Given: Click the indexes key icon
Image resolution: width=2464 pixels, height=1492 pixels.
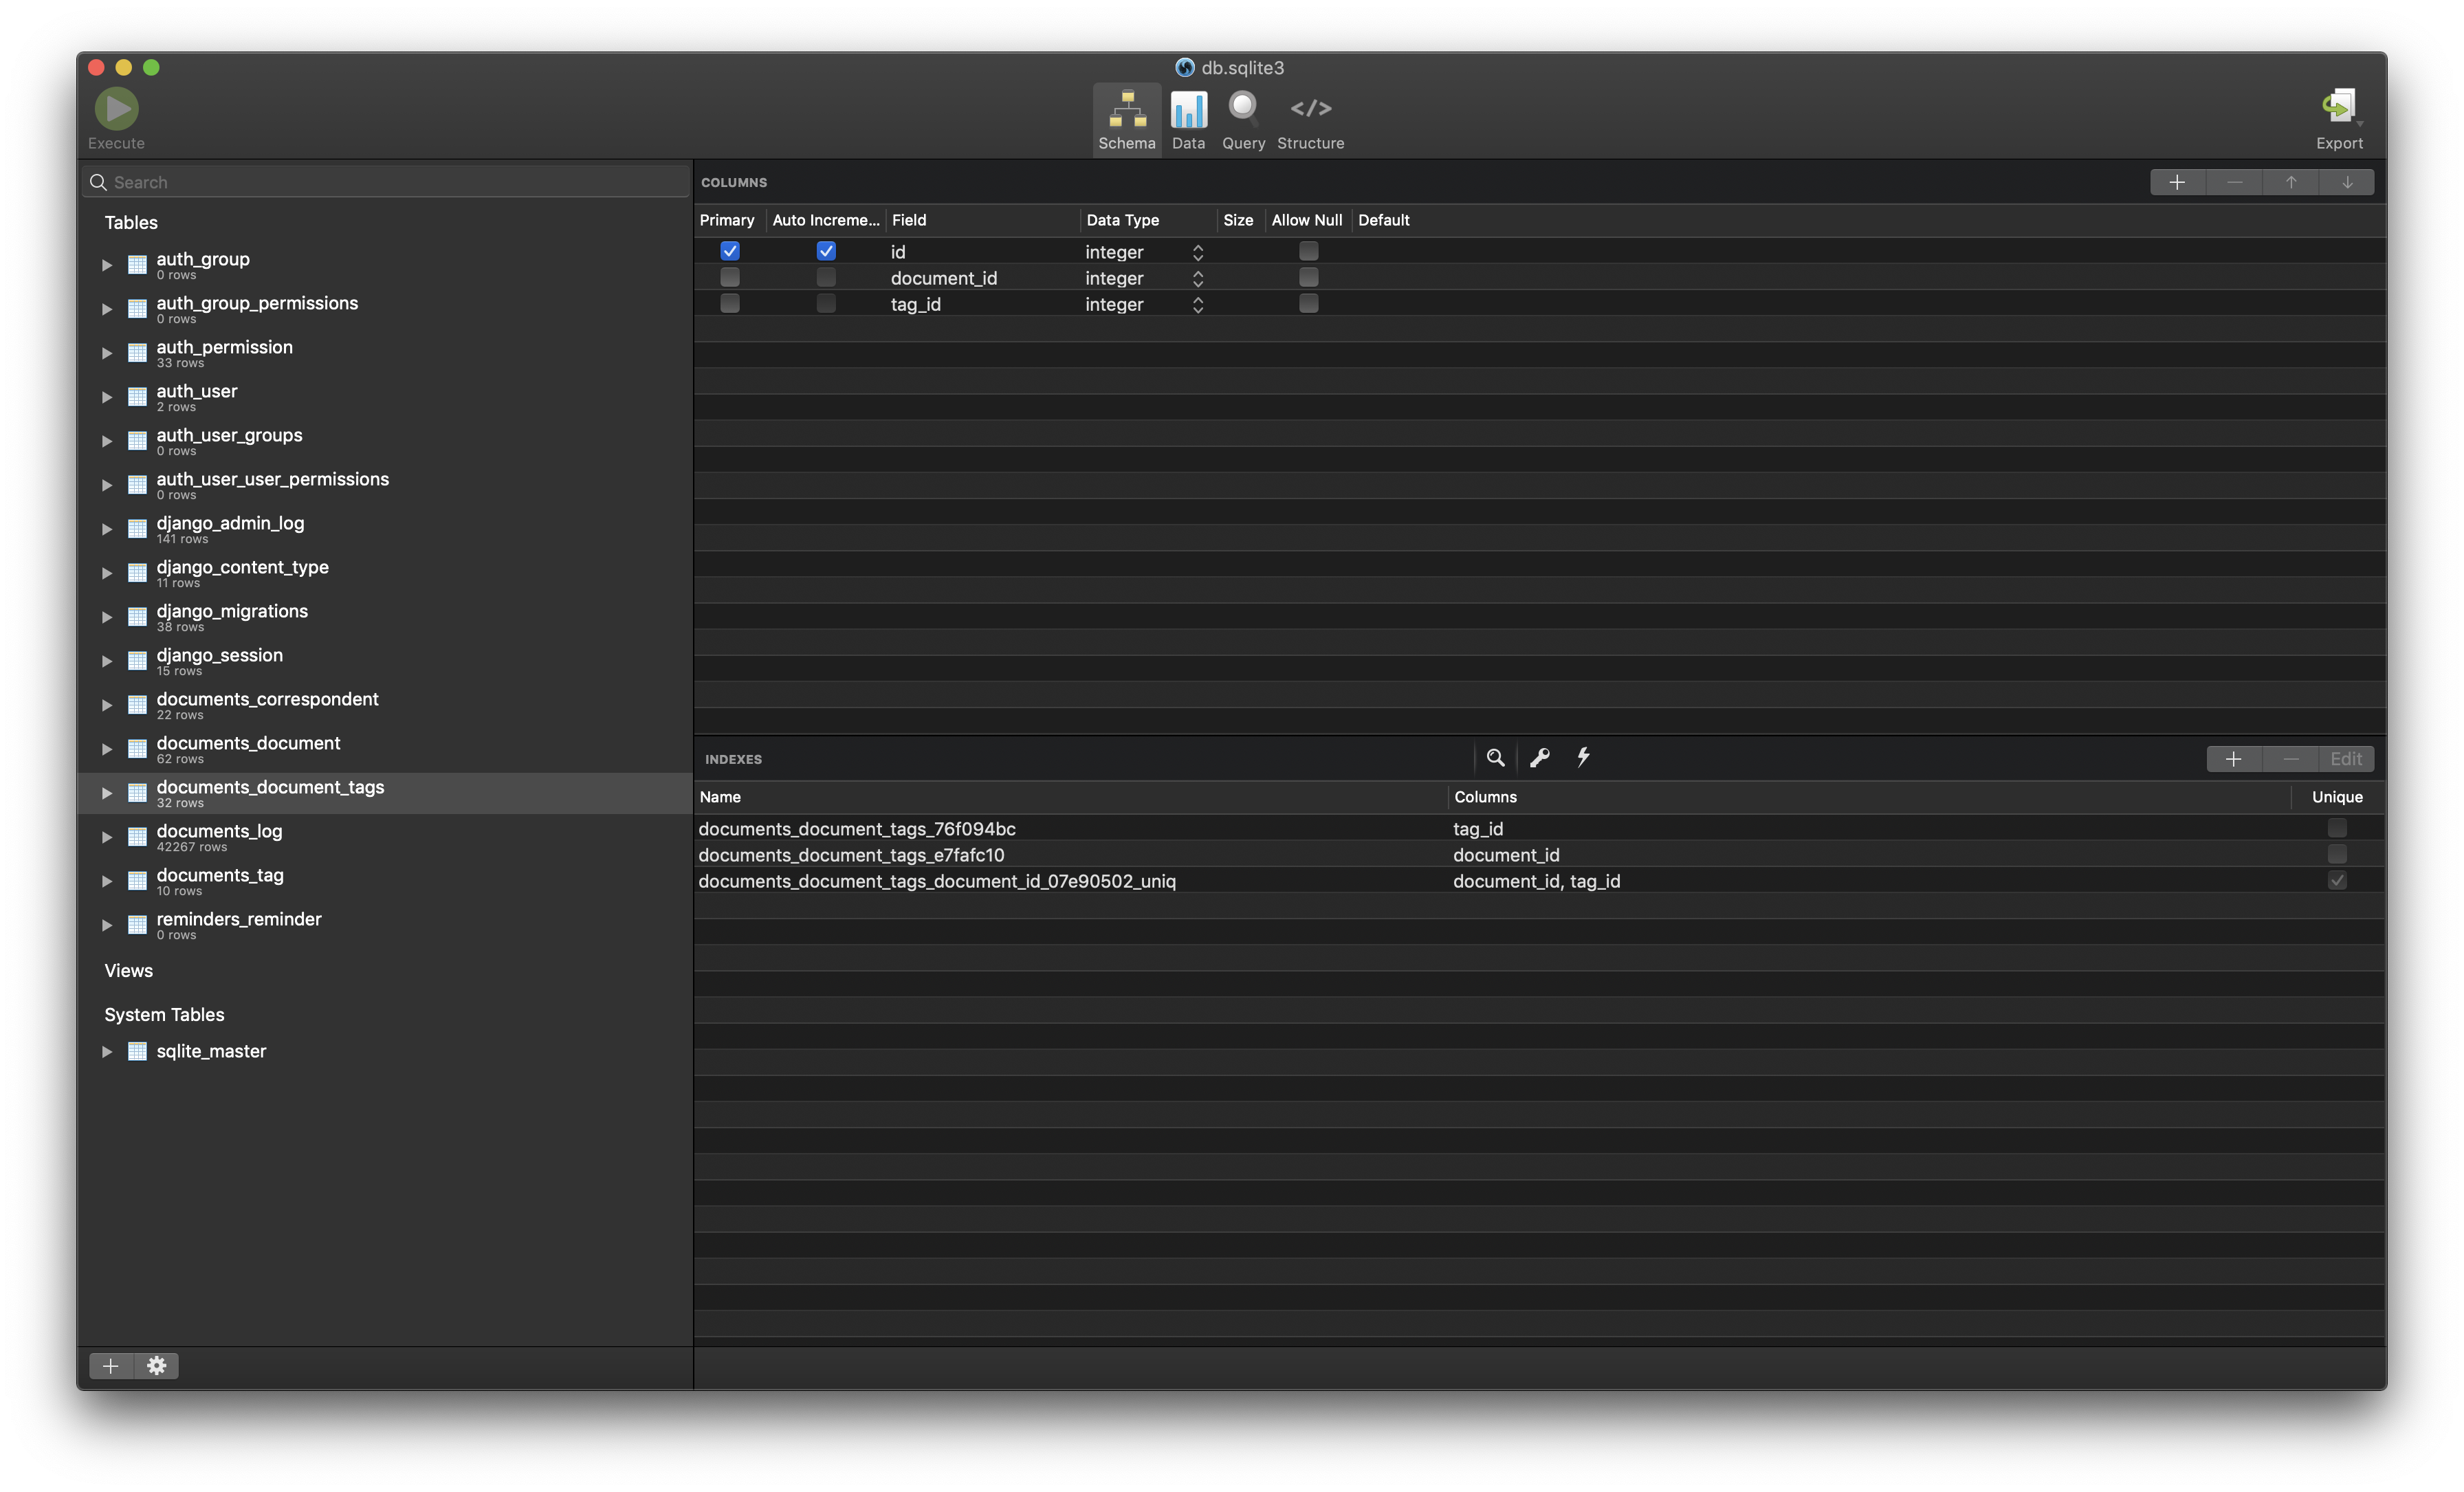Looking at the screenshot, I should point(1539,758).
